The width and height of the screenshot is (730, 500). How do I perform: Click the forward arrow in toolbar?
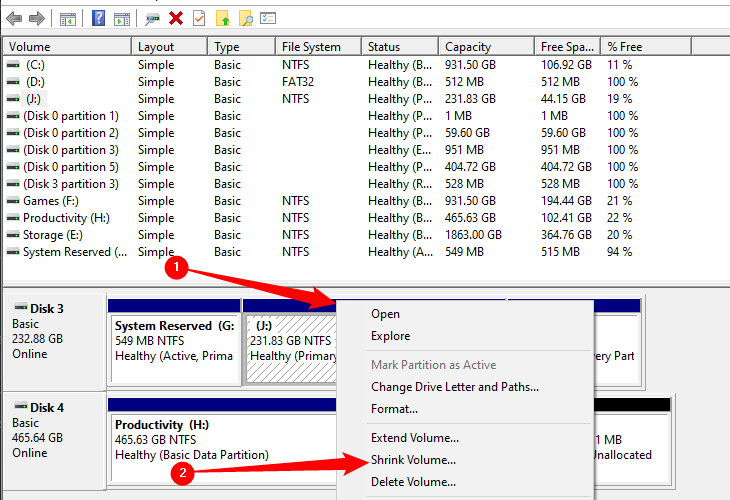pyautogui.click(x=36, y=18)
